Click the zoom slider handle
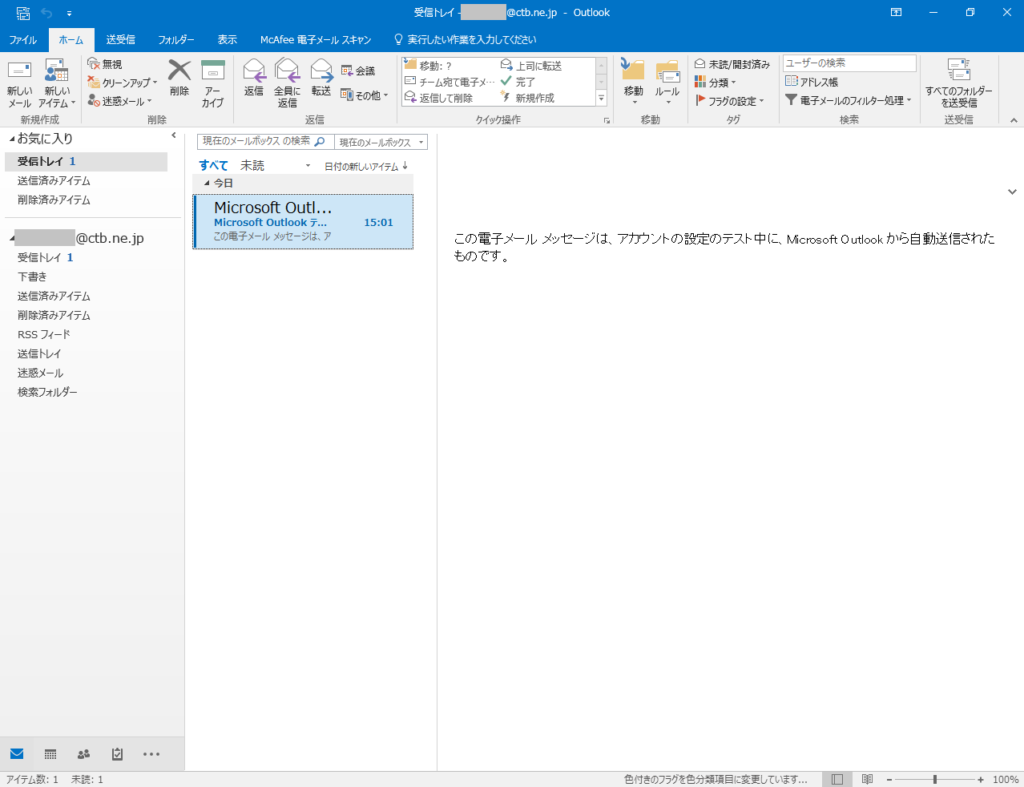Screen dimensions: 1024x787 point(935,779)
